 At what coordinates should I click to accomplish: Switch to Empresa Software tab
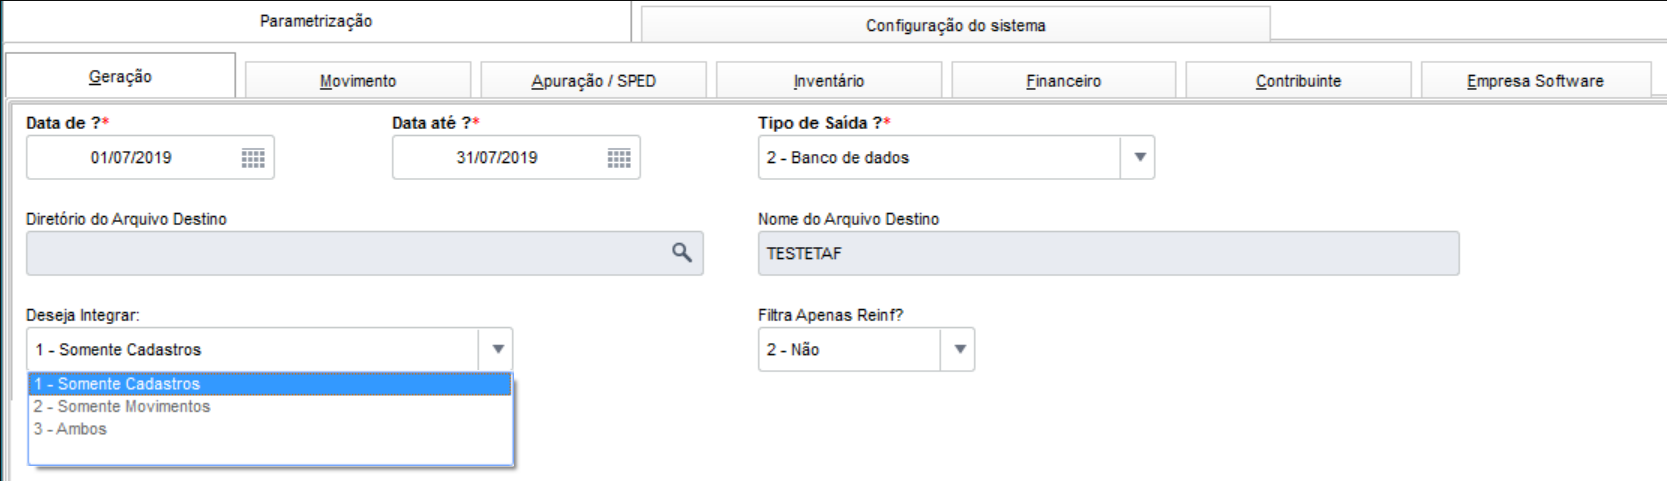tap(1535, 81)
